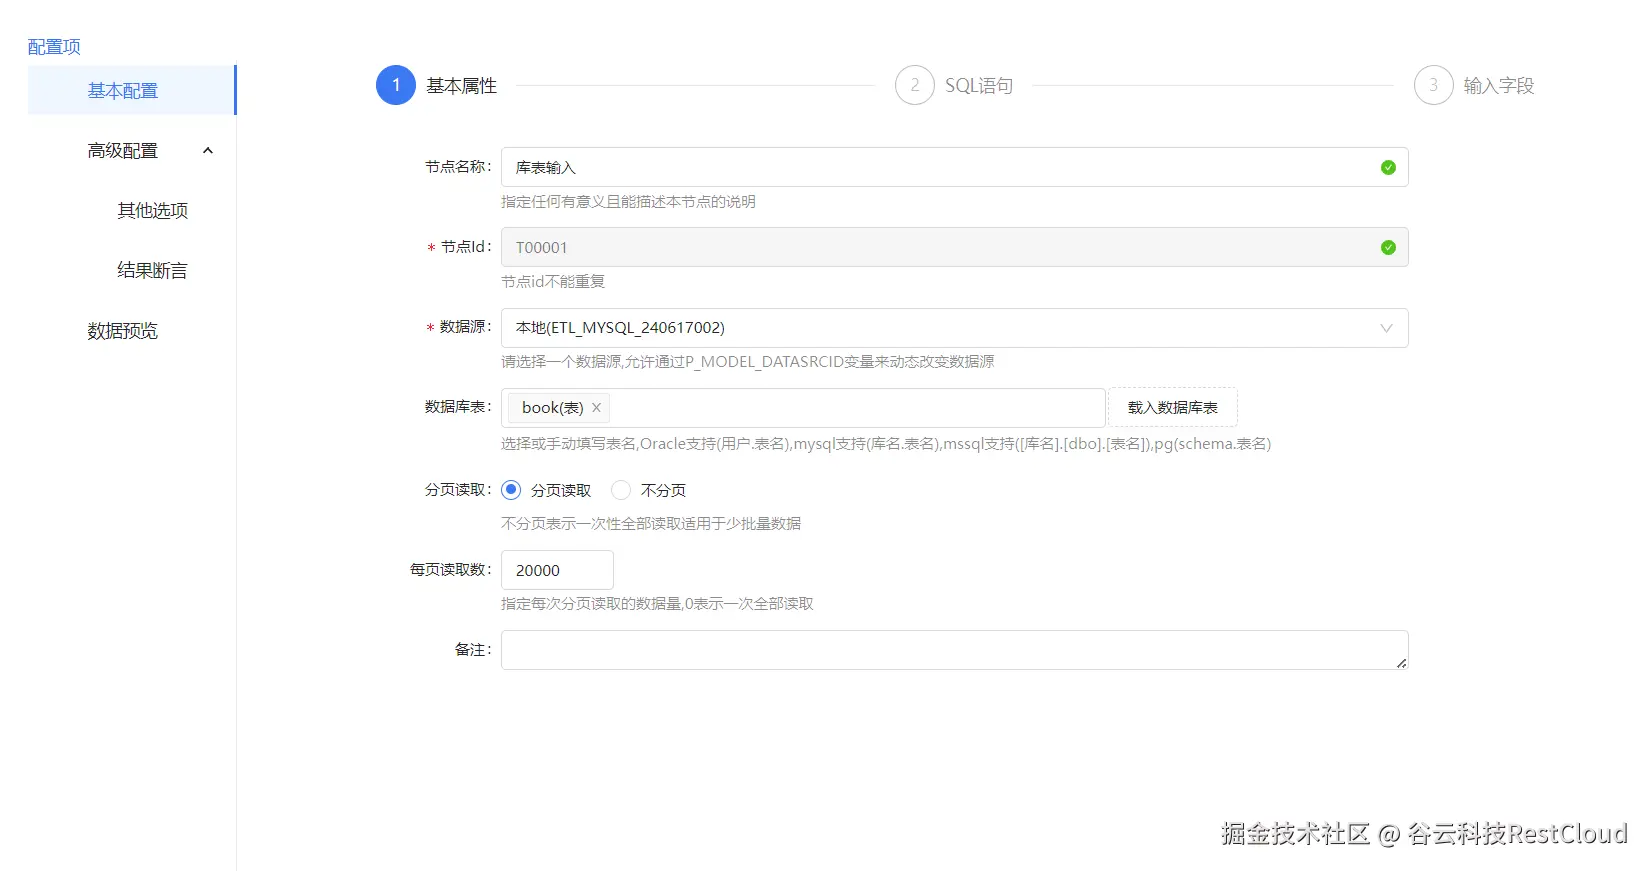Click the 备注 textarea

click(955, 650)
